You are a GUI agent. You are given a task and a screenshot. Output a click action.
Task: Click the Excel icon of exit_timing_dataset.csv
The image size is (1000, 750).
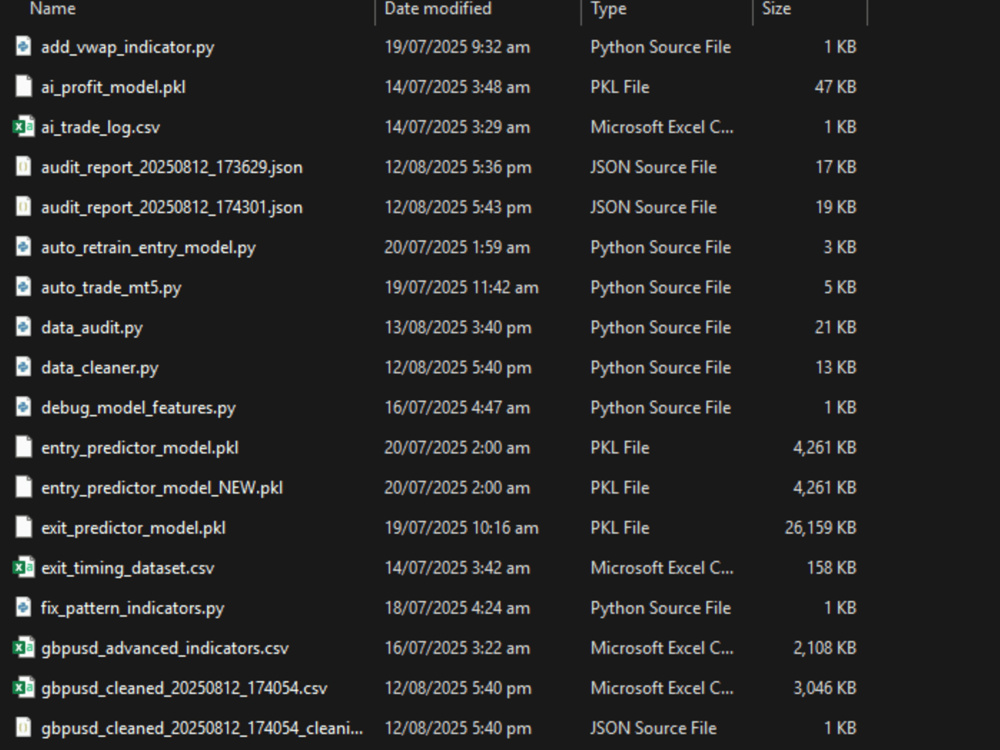tap(24, 568)
